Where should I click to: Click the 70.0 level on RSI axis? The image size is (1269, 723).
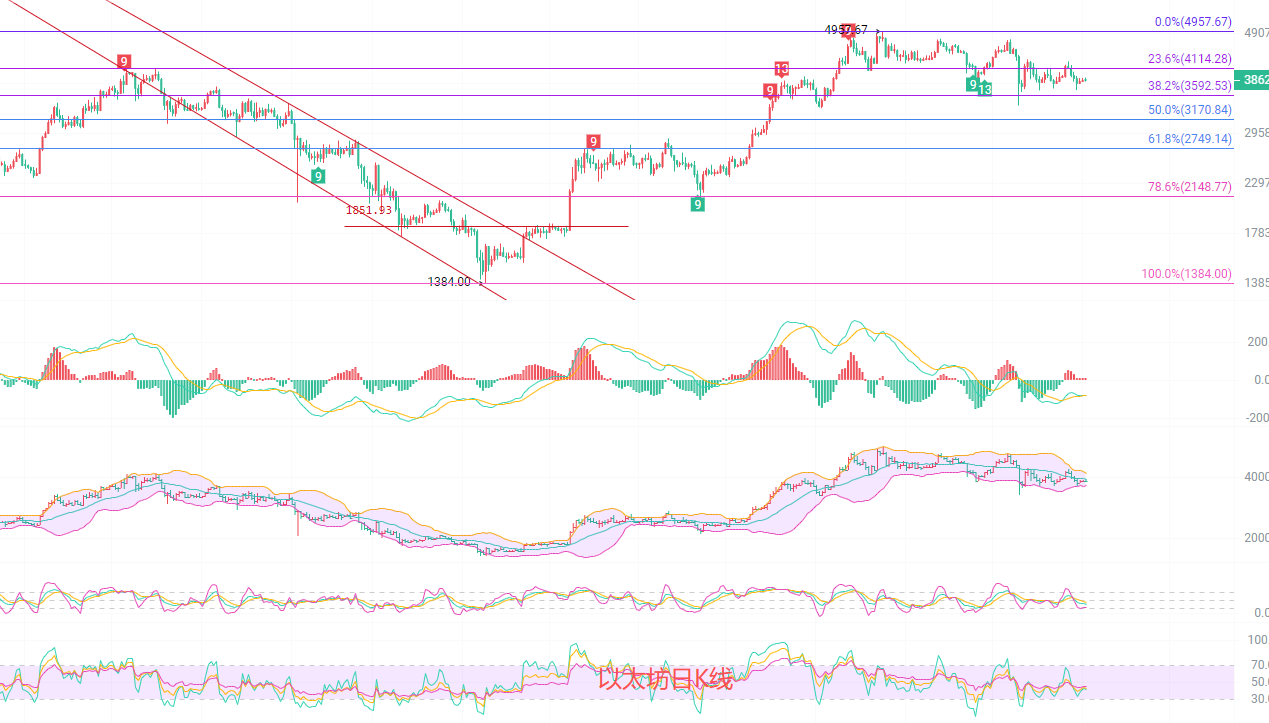[1257, 664]
